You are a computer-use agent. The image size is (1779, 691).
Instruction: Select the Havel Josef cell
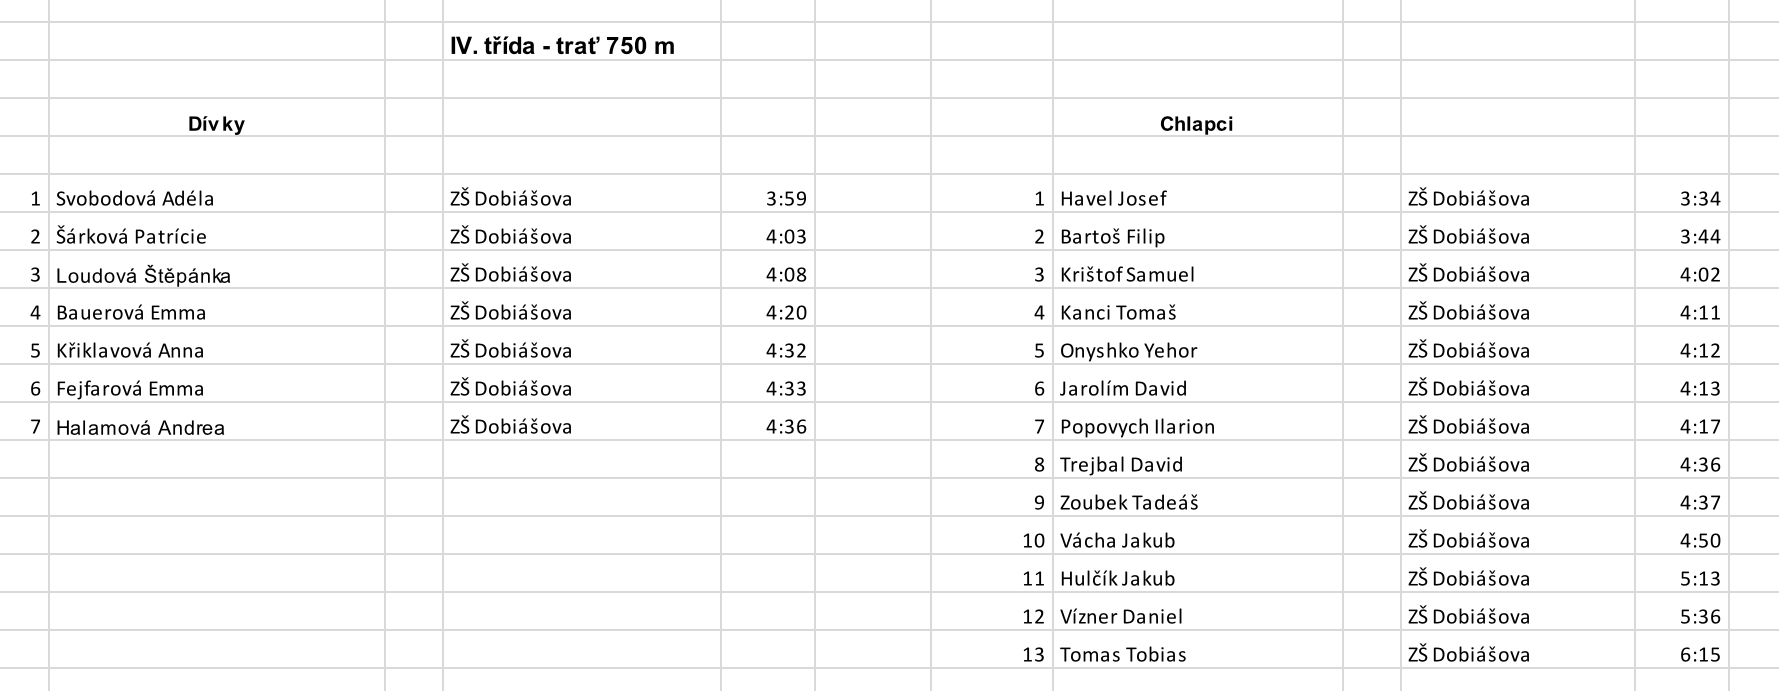click(1113, 199)
